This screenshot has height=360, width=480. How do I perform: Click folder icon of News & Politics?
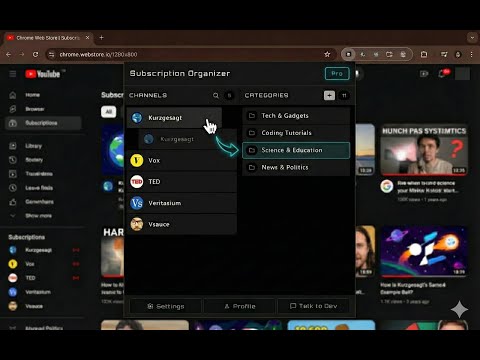tap(252, 167)
